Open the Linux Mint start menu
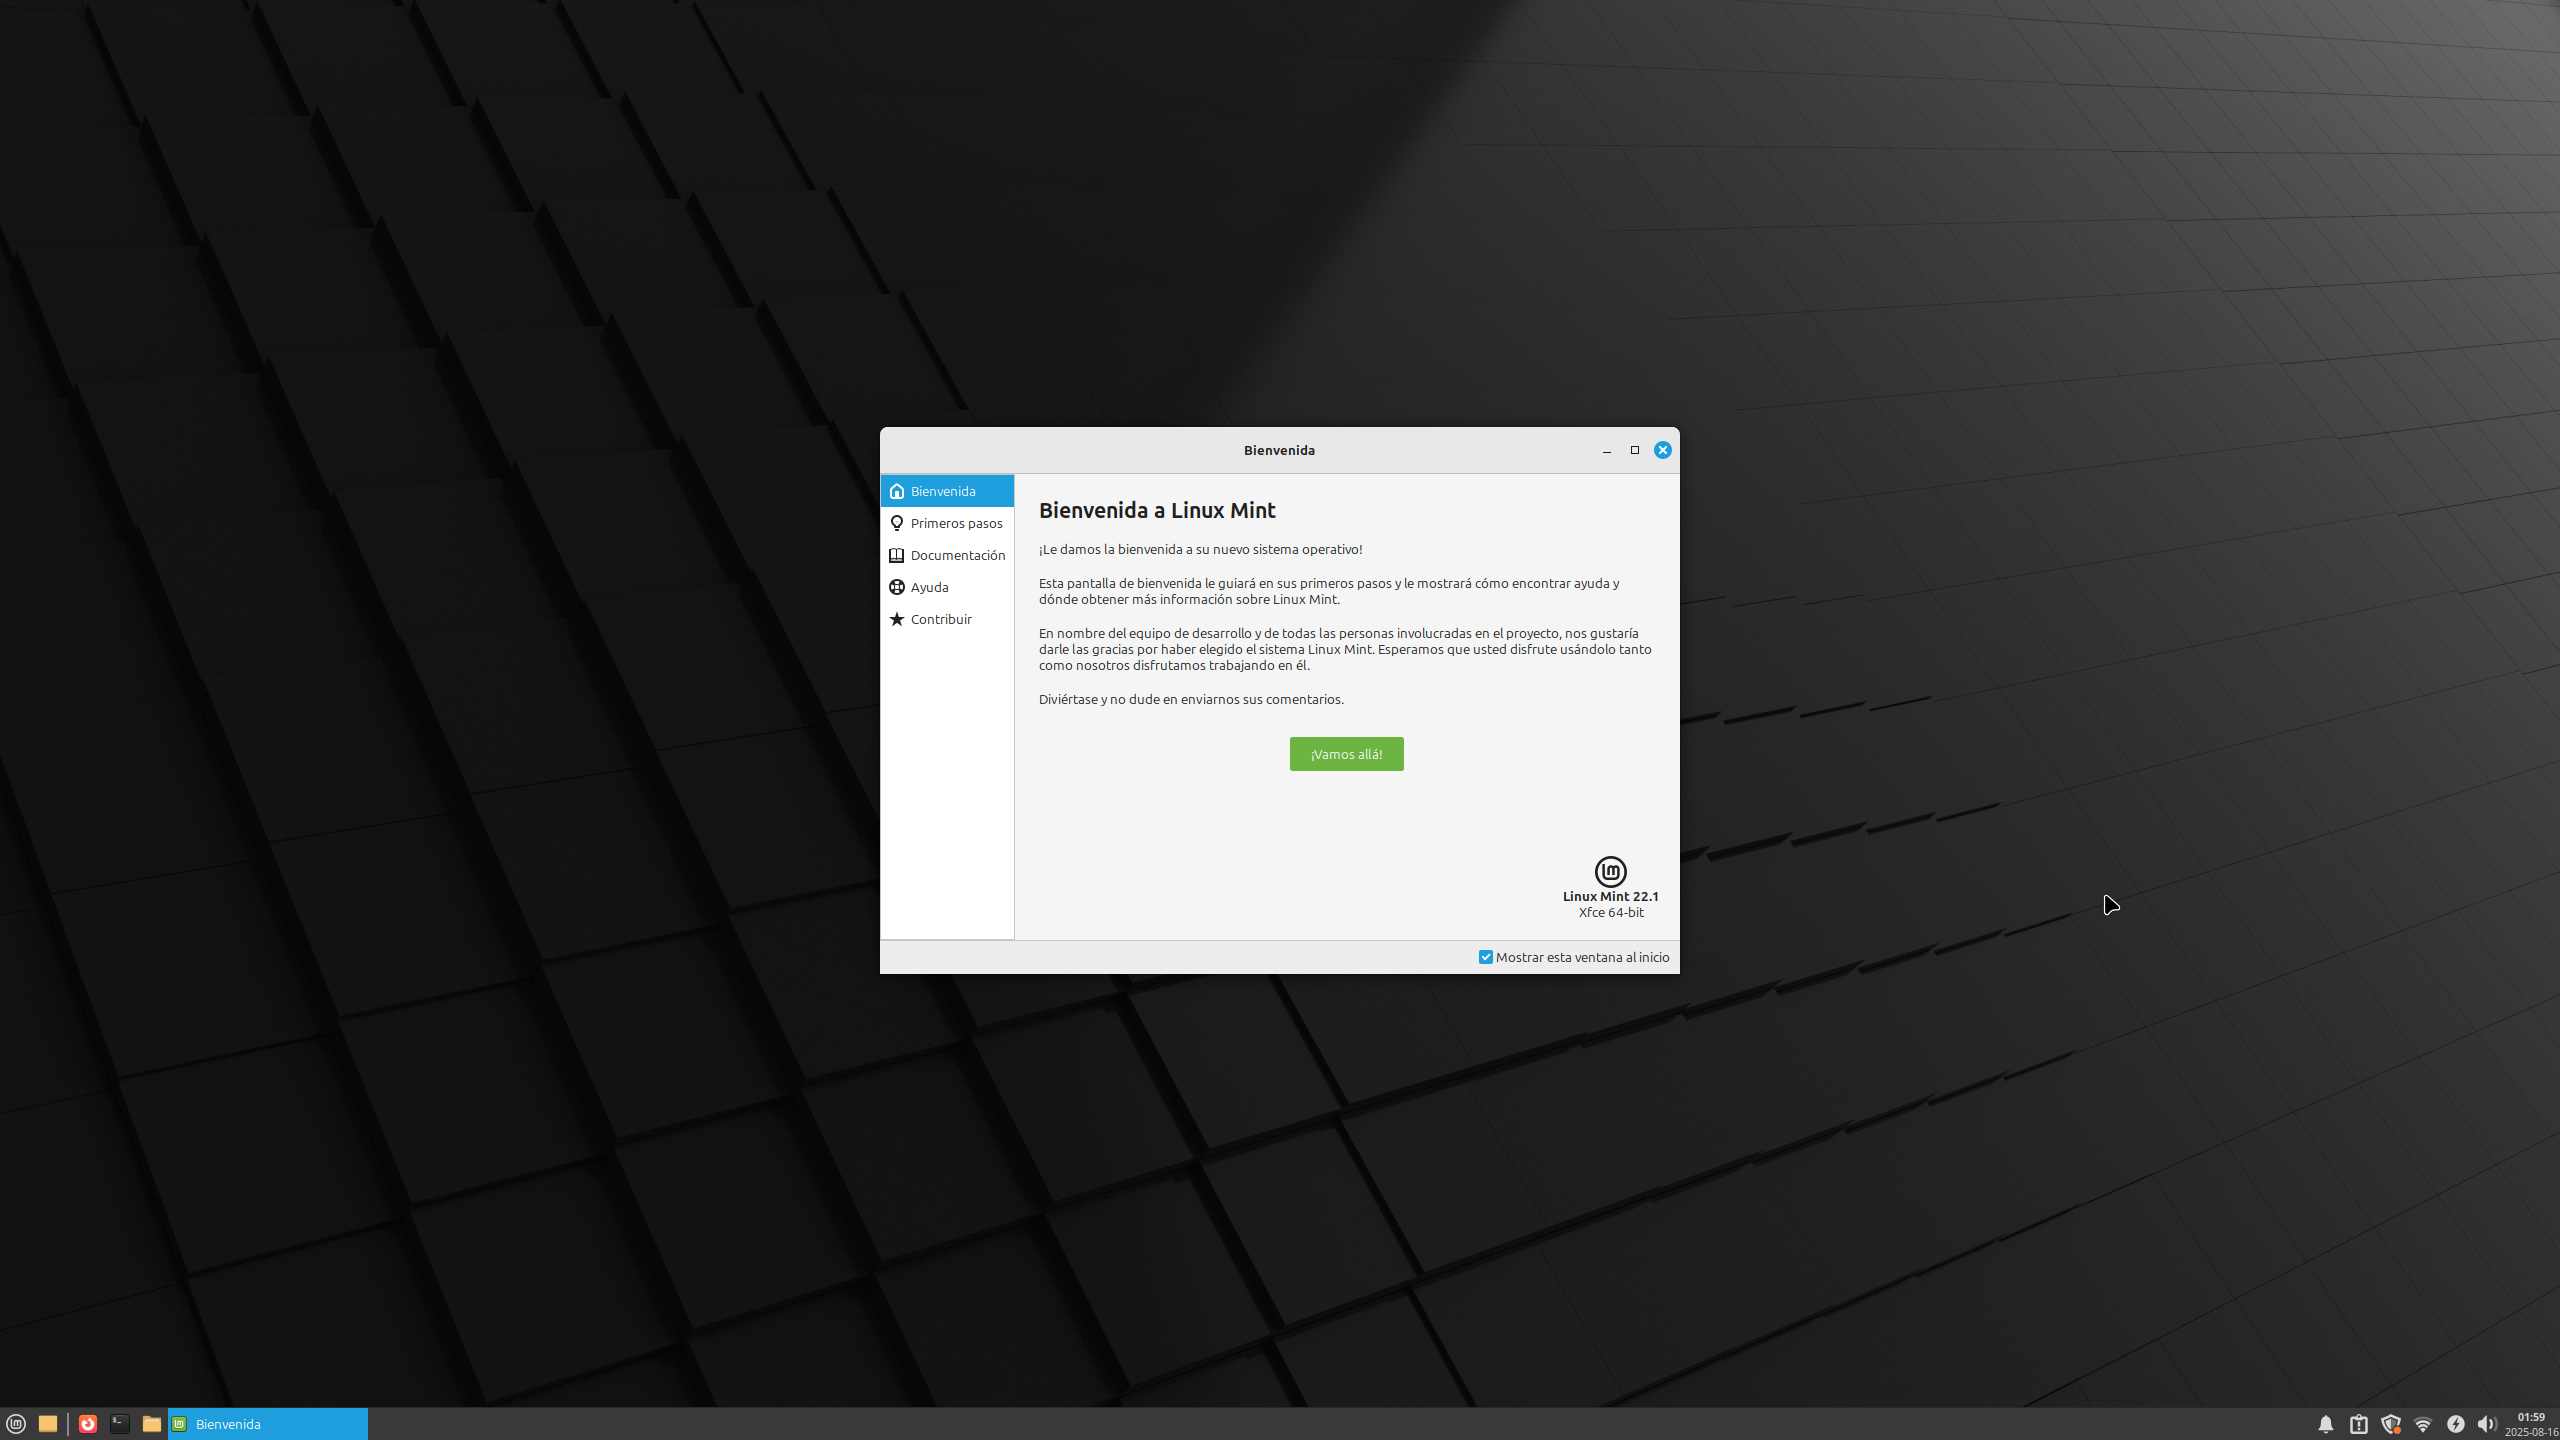Screen dimensions: 2560x1440 click(x=16, y=1424)
